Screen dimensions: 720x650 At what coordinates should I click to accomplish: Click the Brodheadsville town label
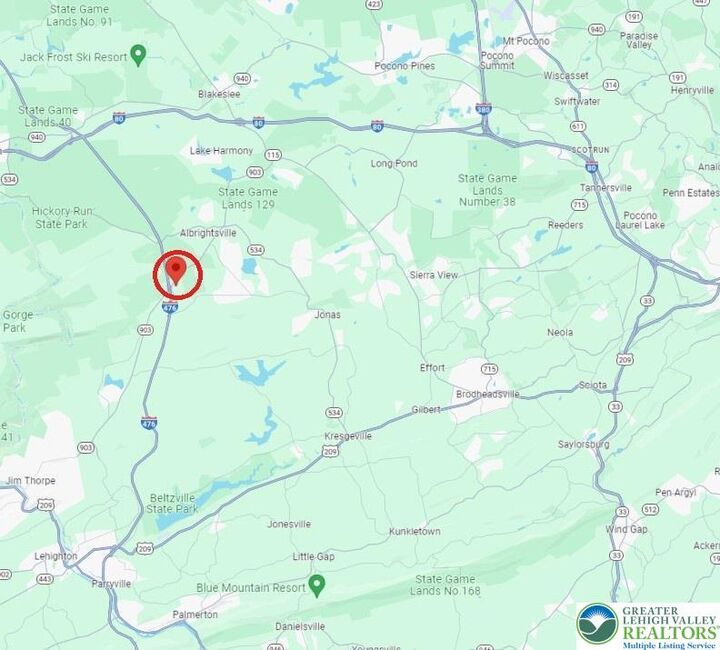point(488,394)
